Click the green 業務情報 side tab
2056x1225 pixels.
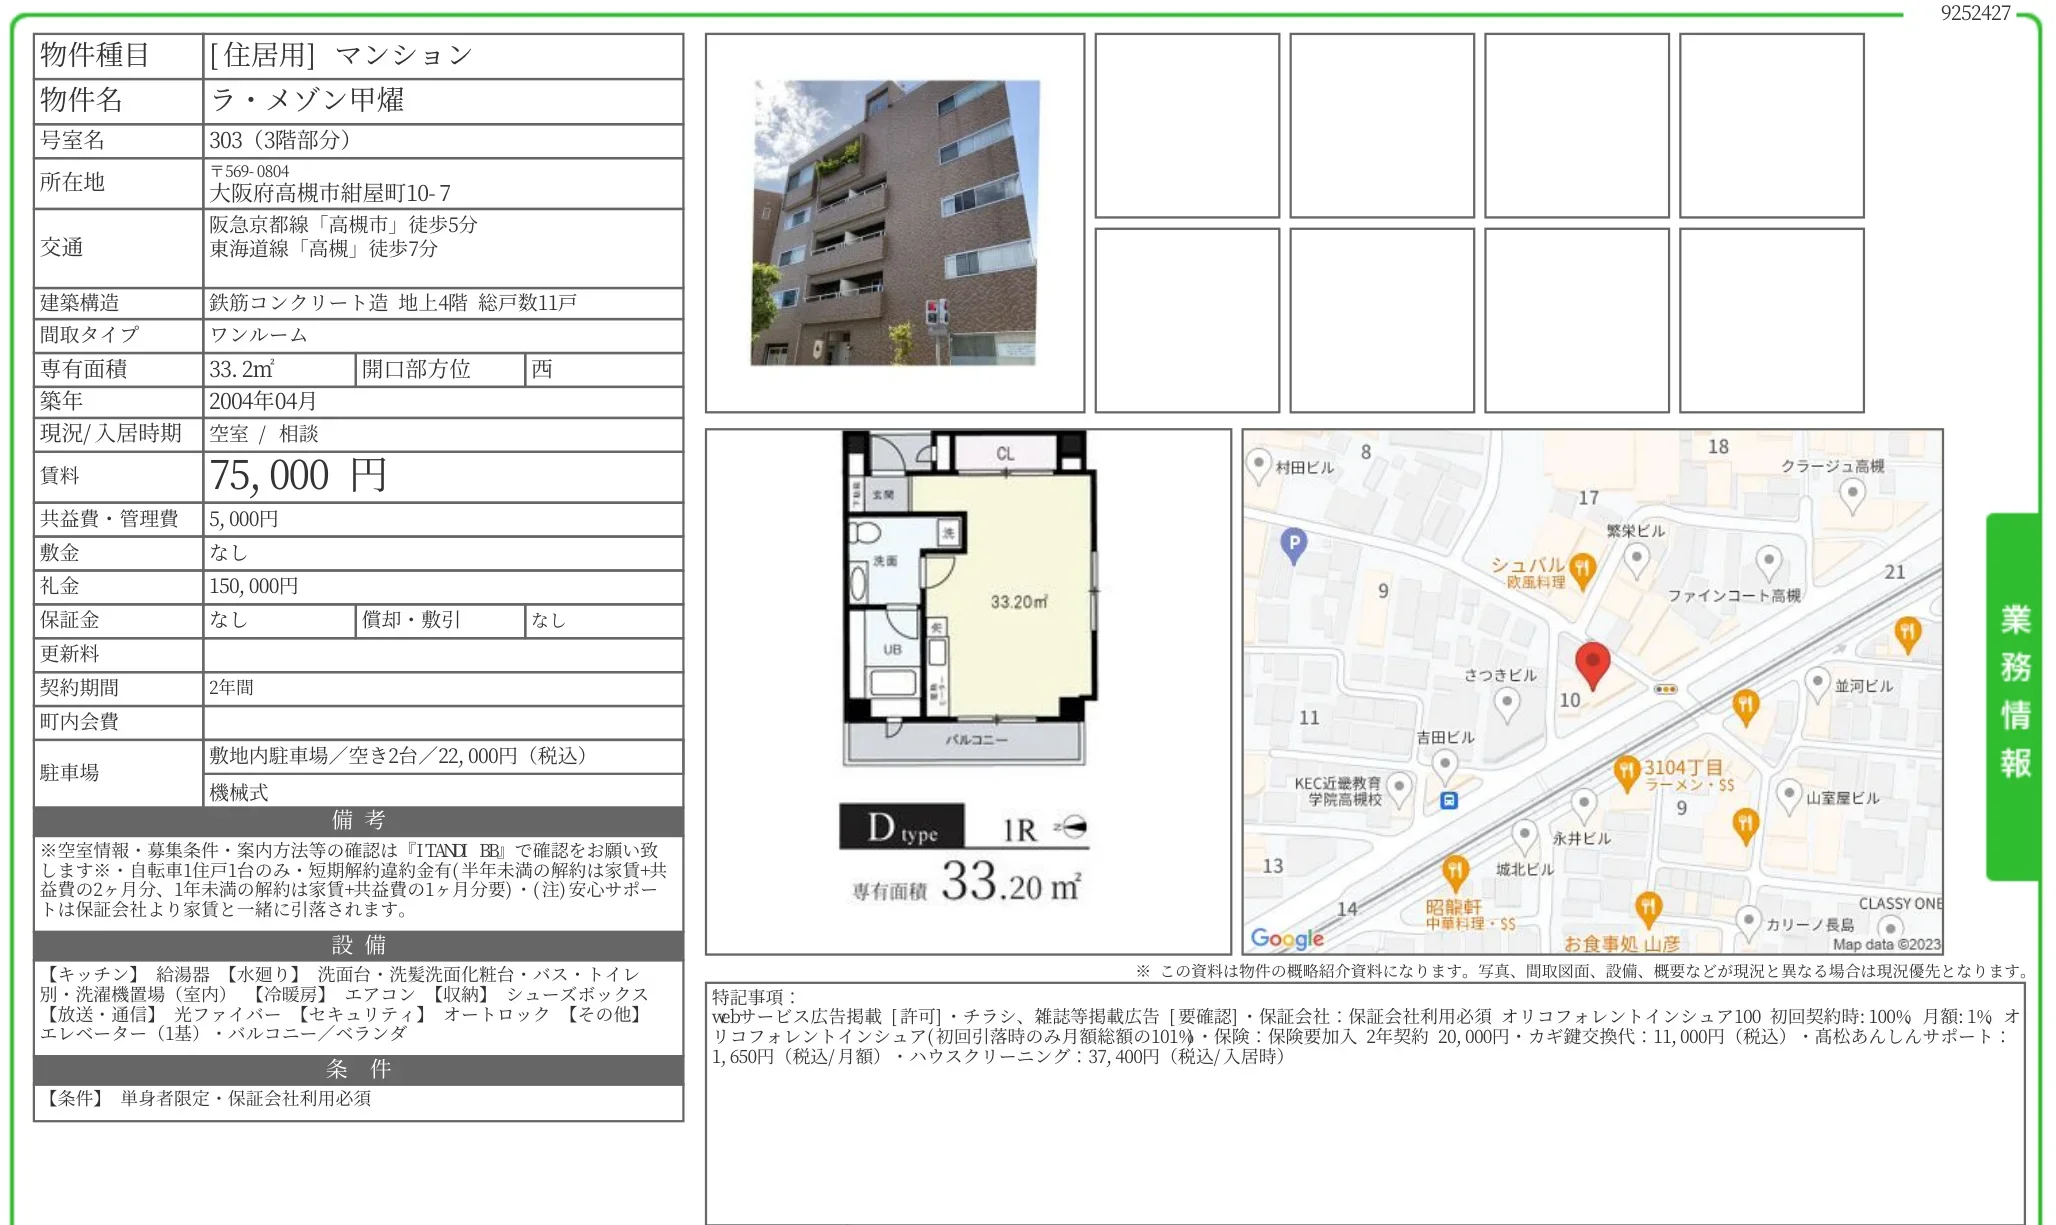pyautogui.click(x=2014, y=693)
